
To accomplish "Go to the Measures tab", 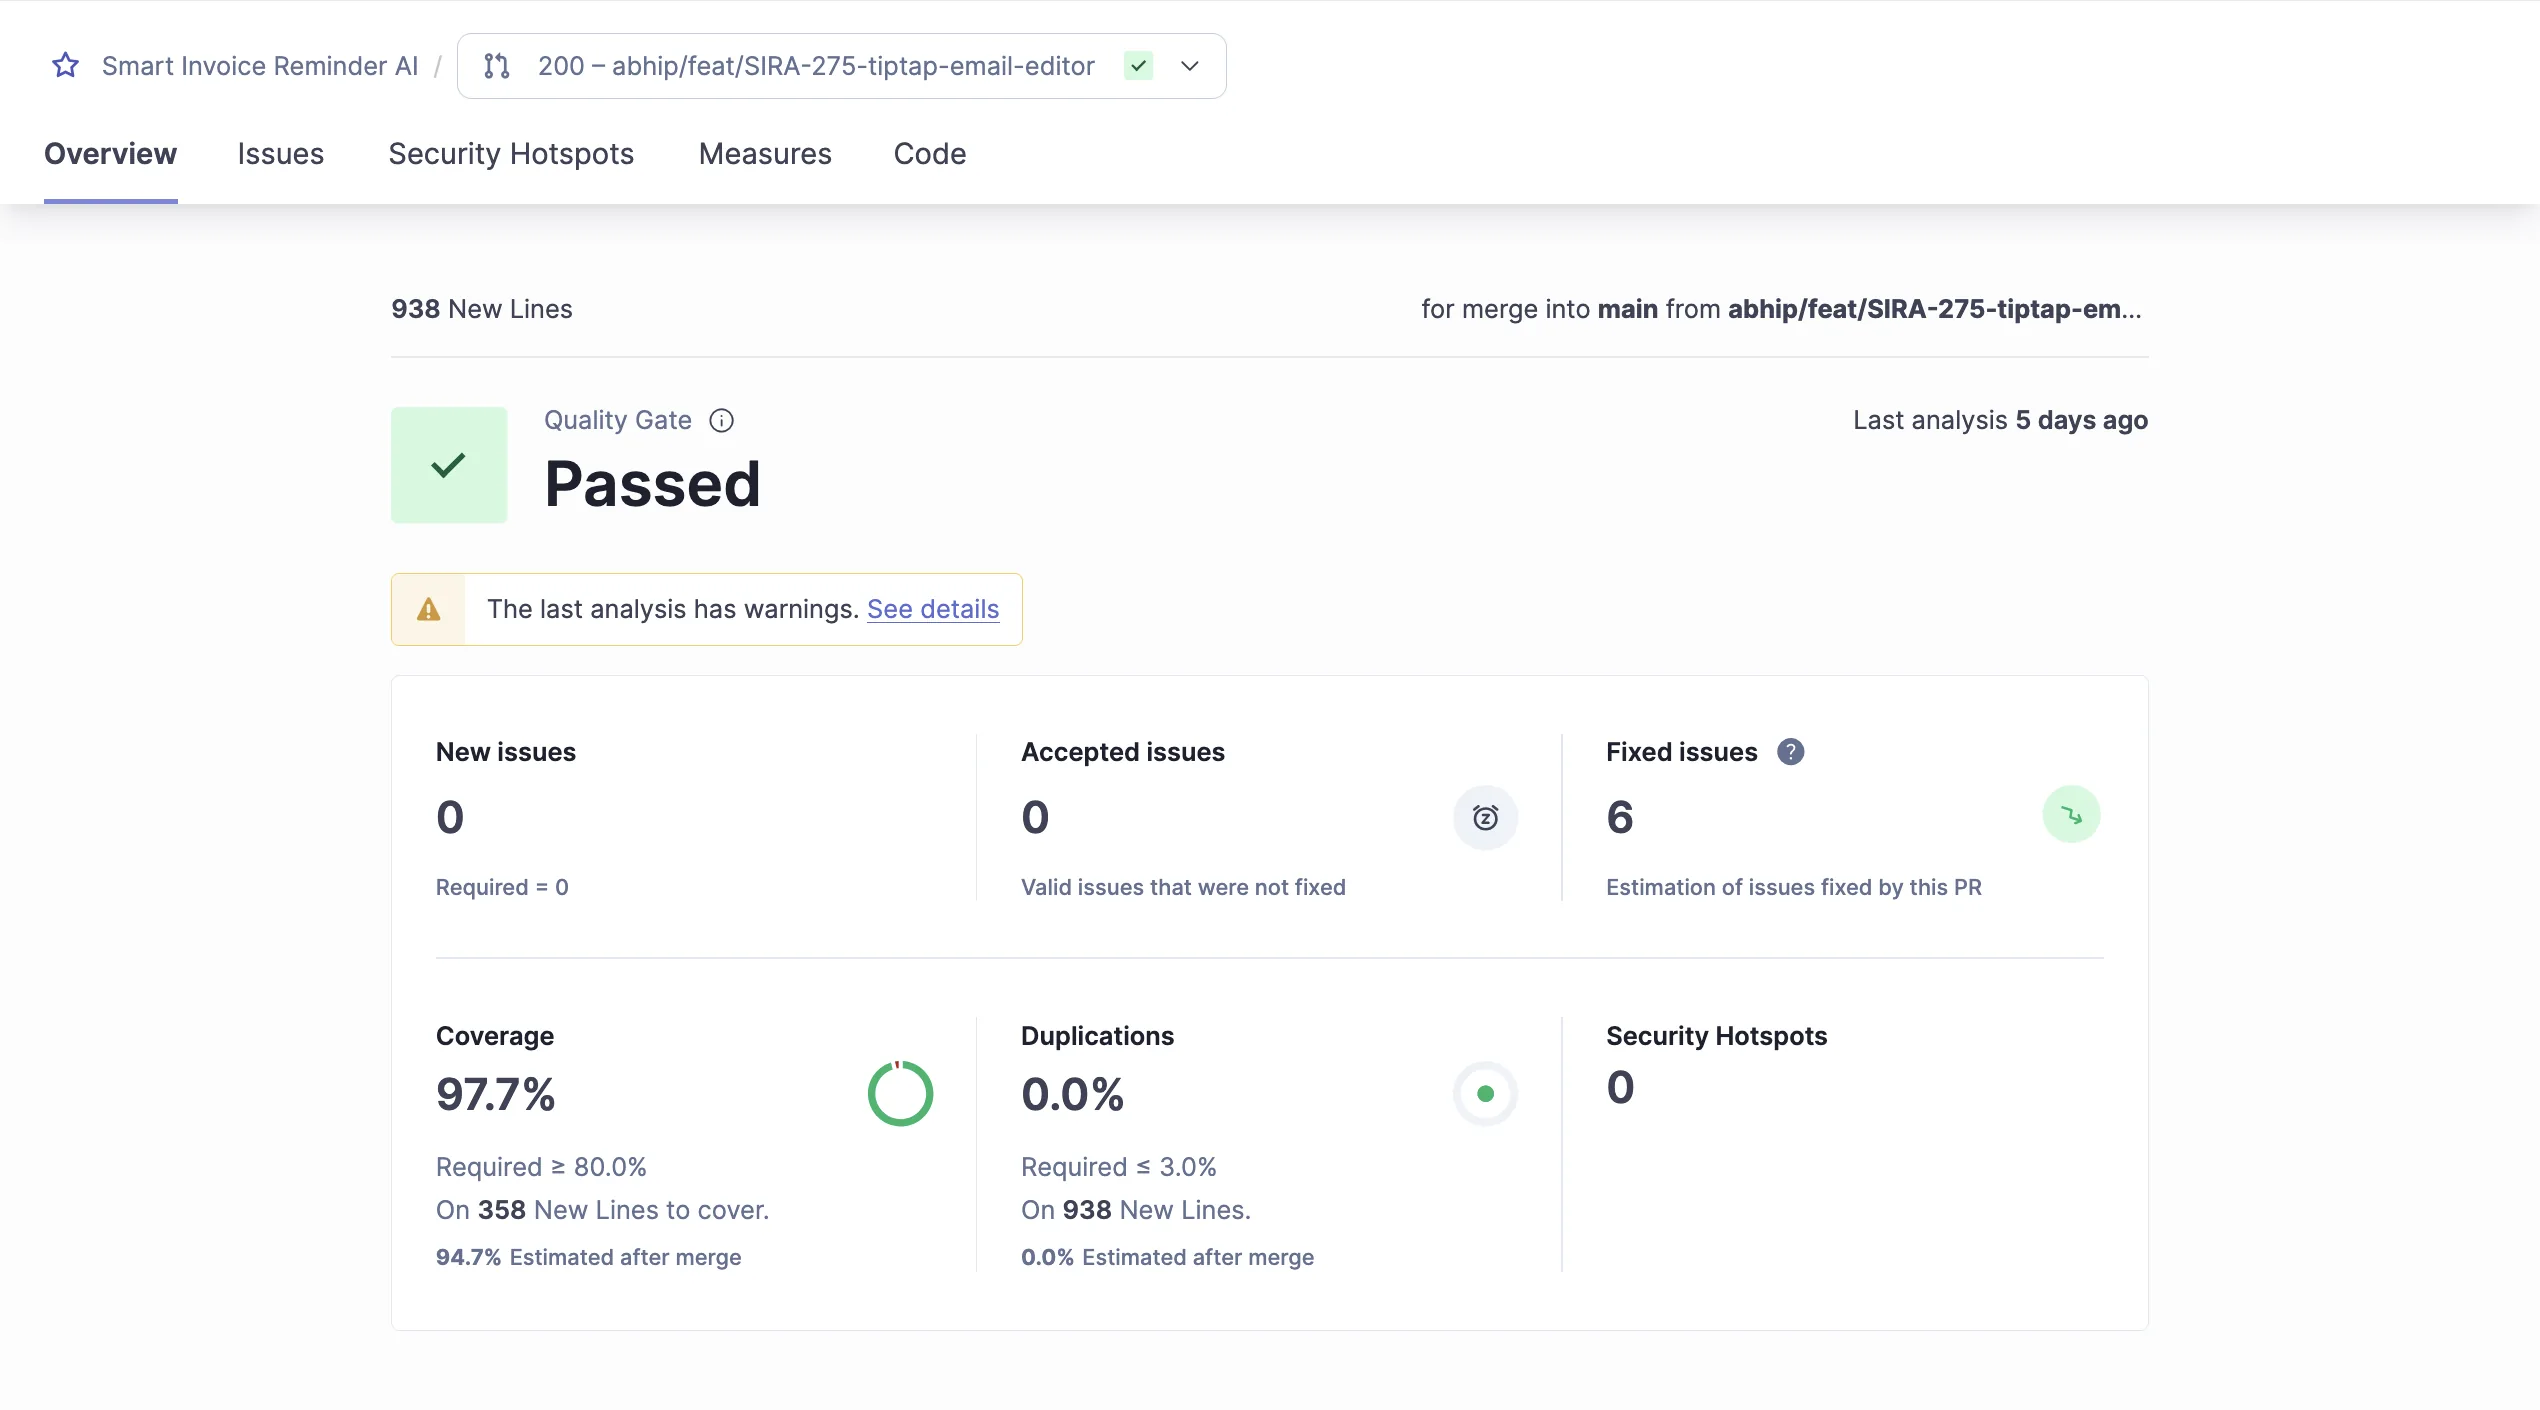I will click(x=765, y=154).
